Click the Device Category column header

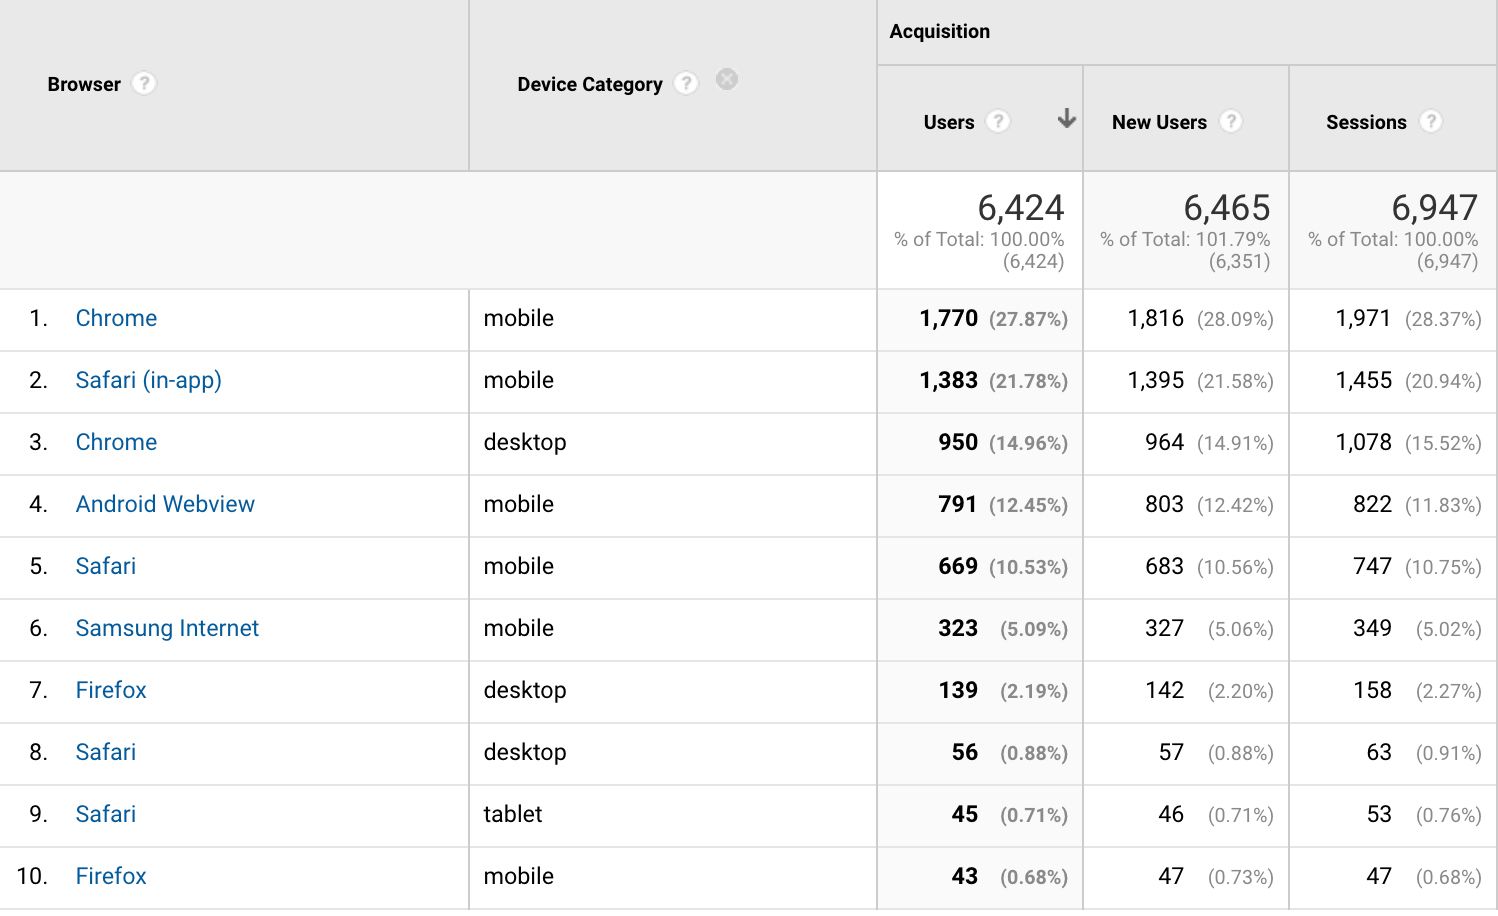pos(590,84)
